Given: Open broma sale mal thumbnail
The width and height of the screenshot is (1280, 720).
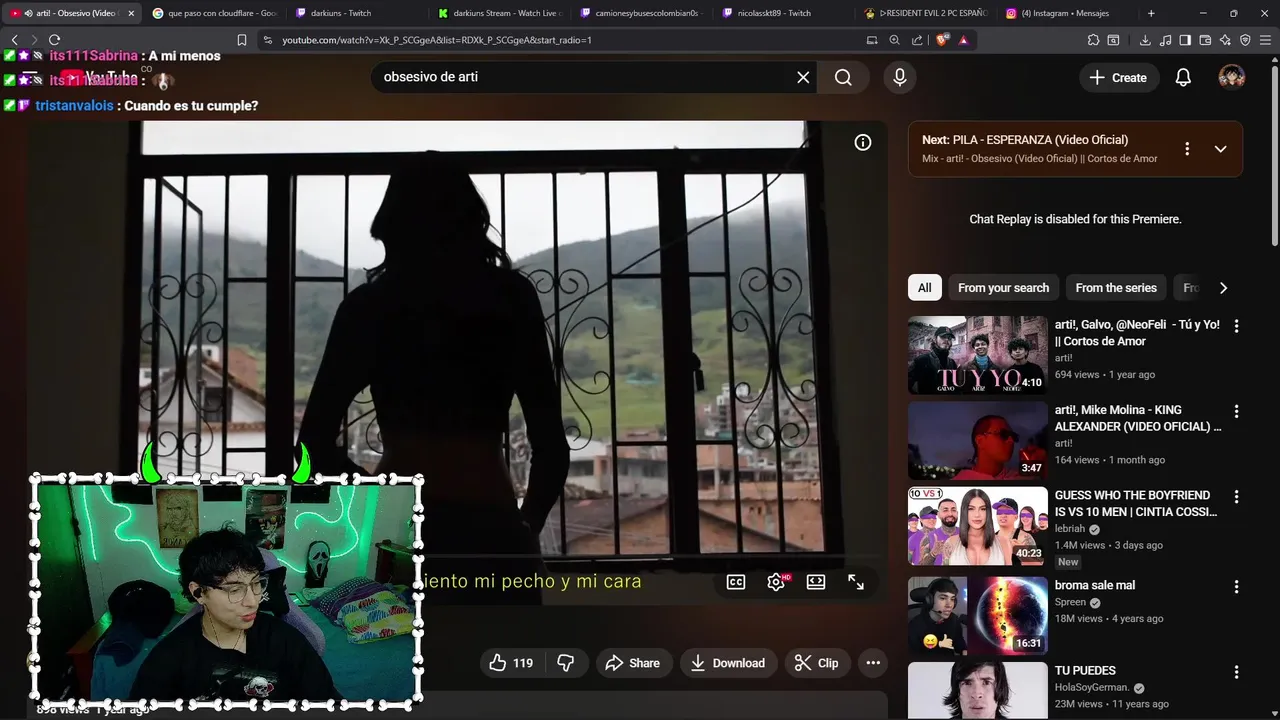Looking at the screenshot, I should (x=978, y=615).
